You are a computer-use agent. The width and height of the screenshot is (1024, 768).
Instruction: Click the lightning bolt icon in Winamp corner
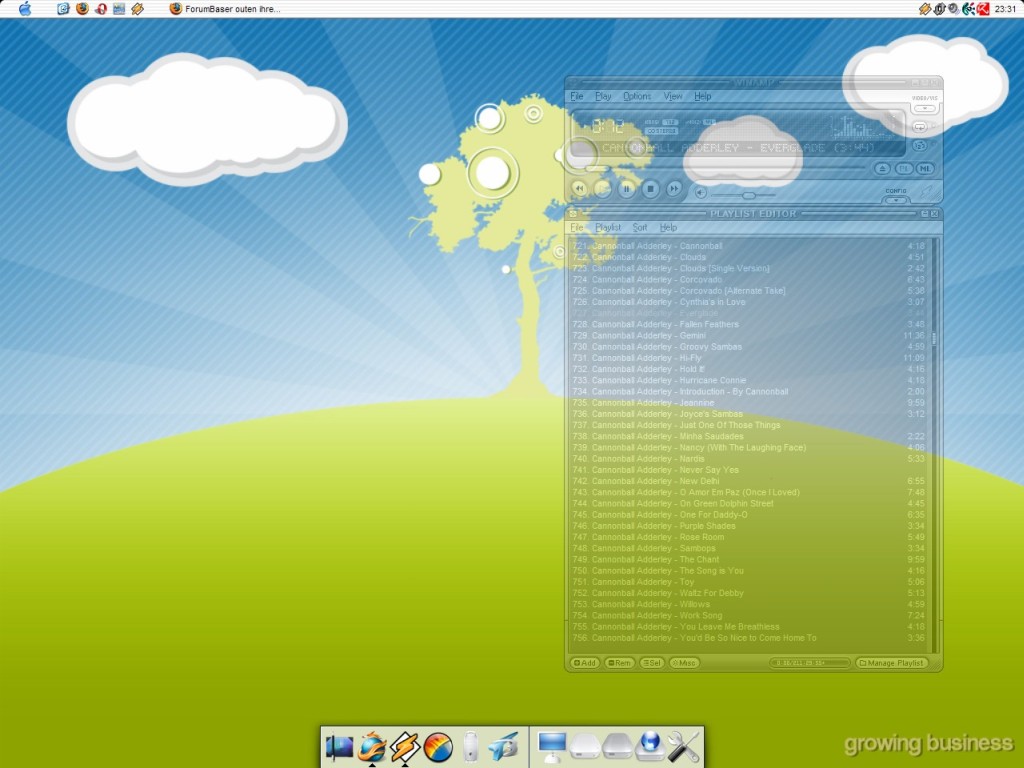coord(927,191)
